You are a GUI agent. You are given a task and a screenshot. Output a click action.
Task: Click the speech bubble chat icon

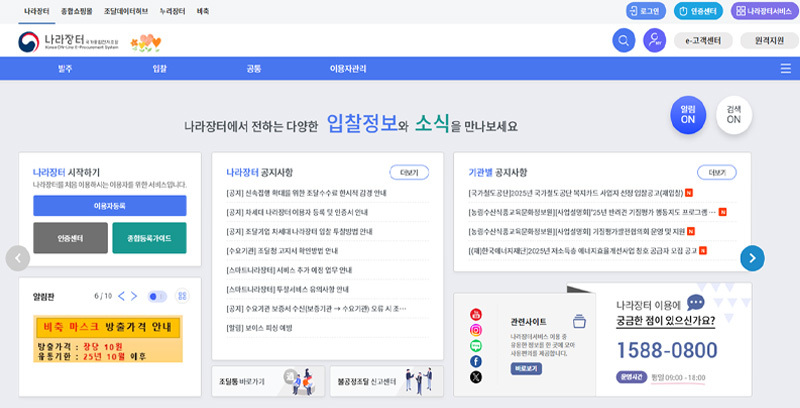(695, 302)
